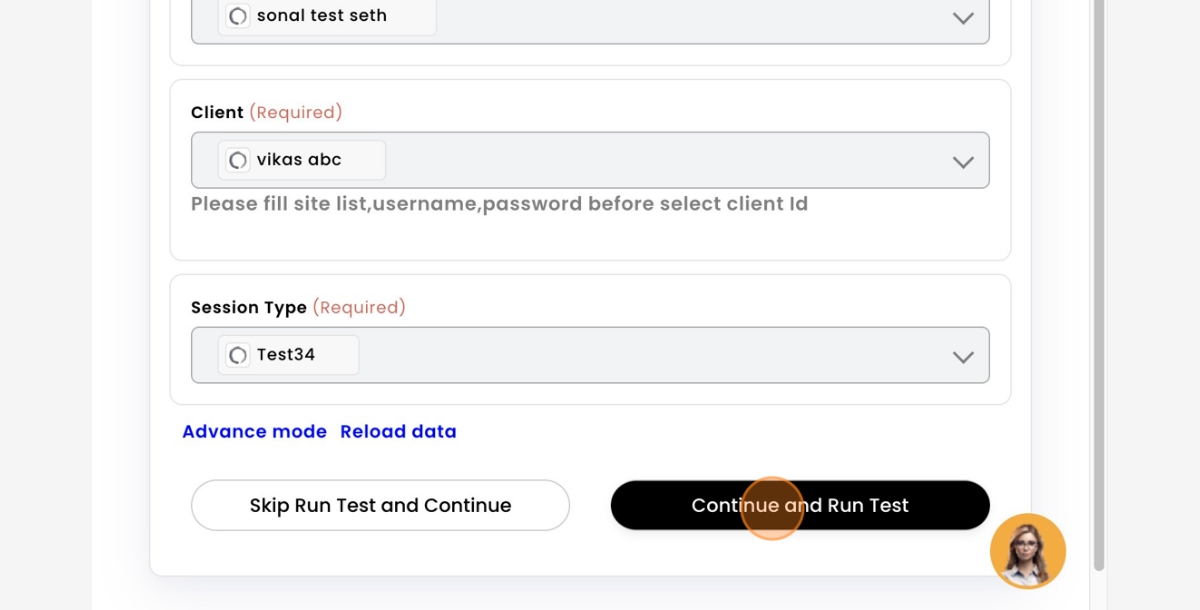Expand the Session Type dropdown chevron

963,356
